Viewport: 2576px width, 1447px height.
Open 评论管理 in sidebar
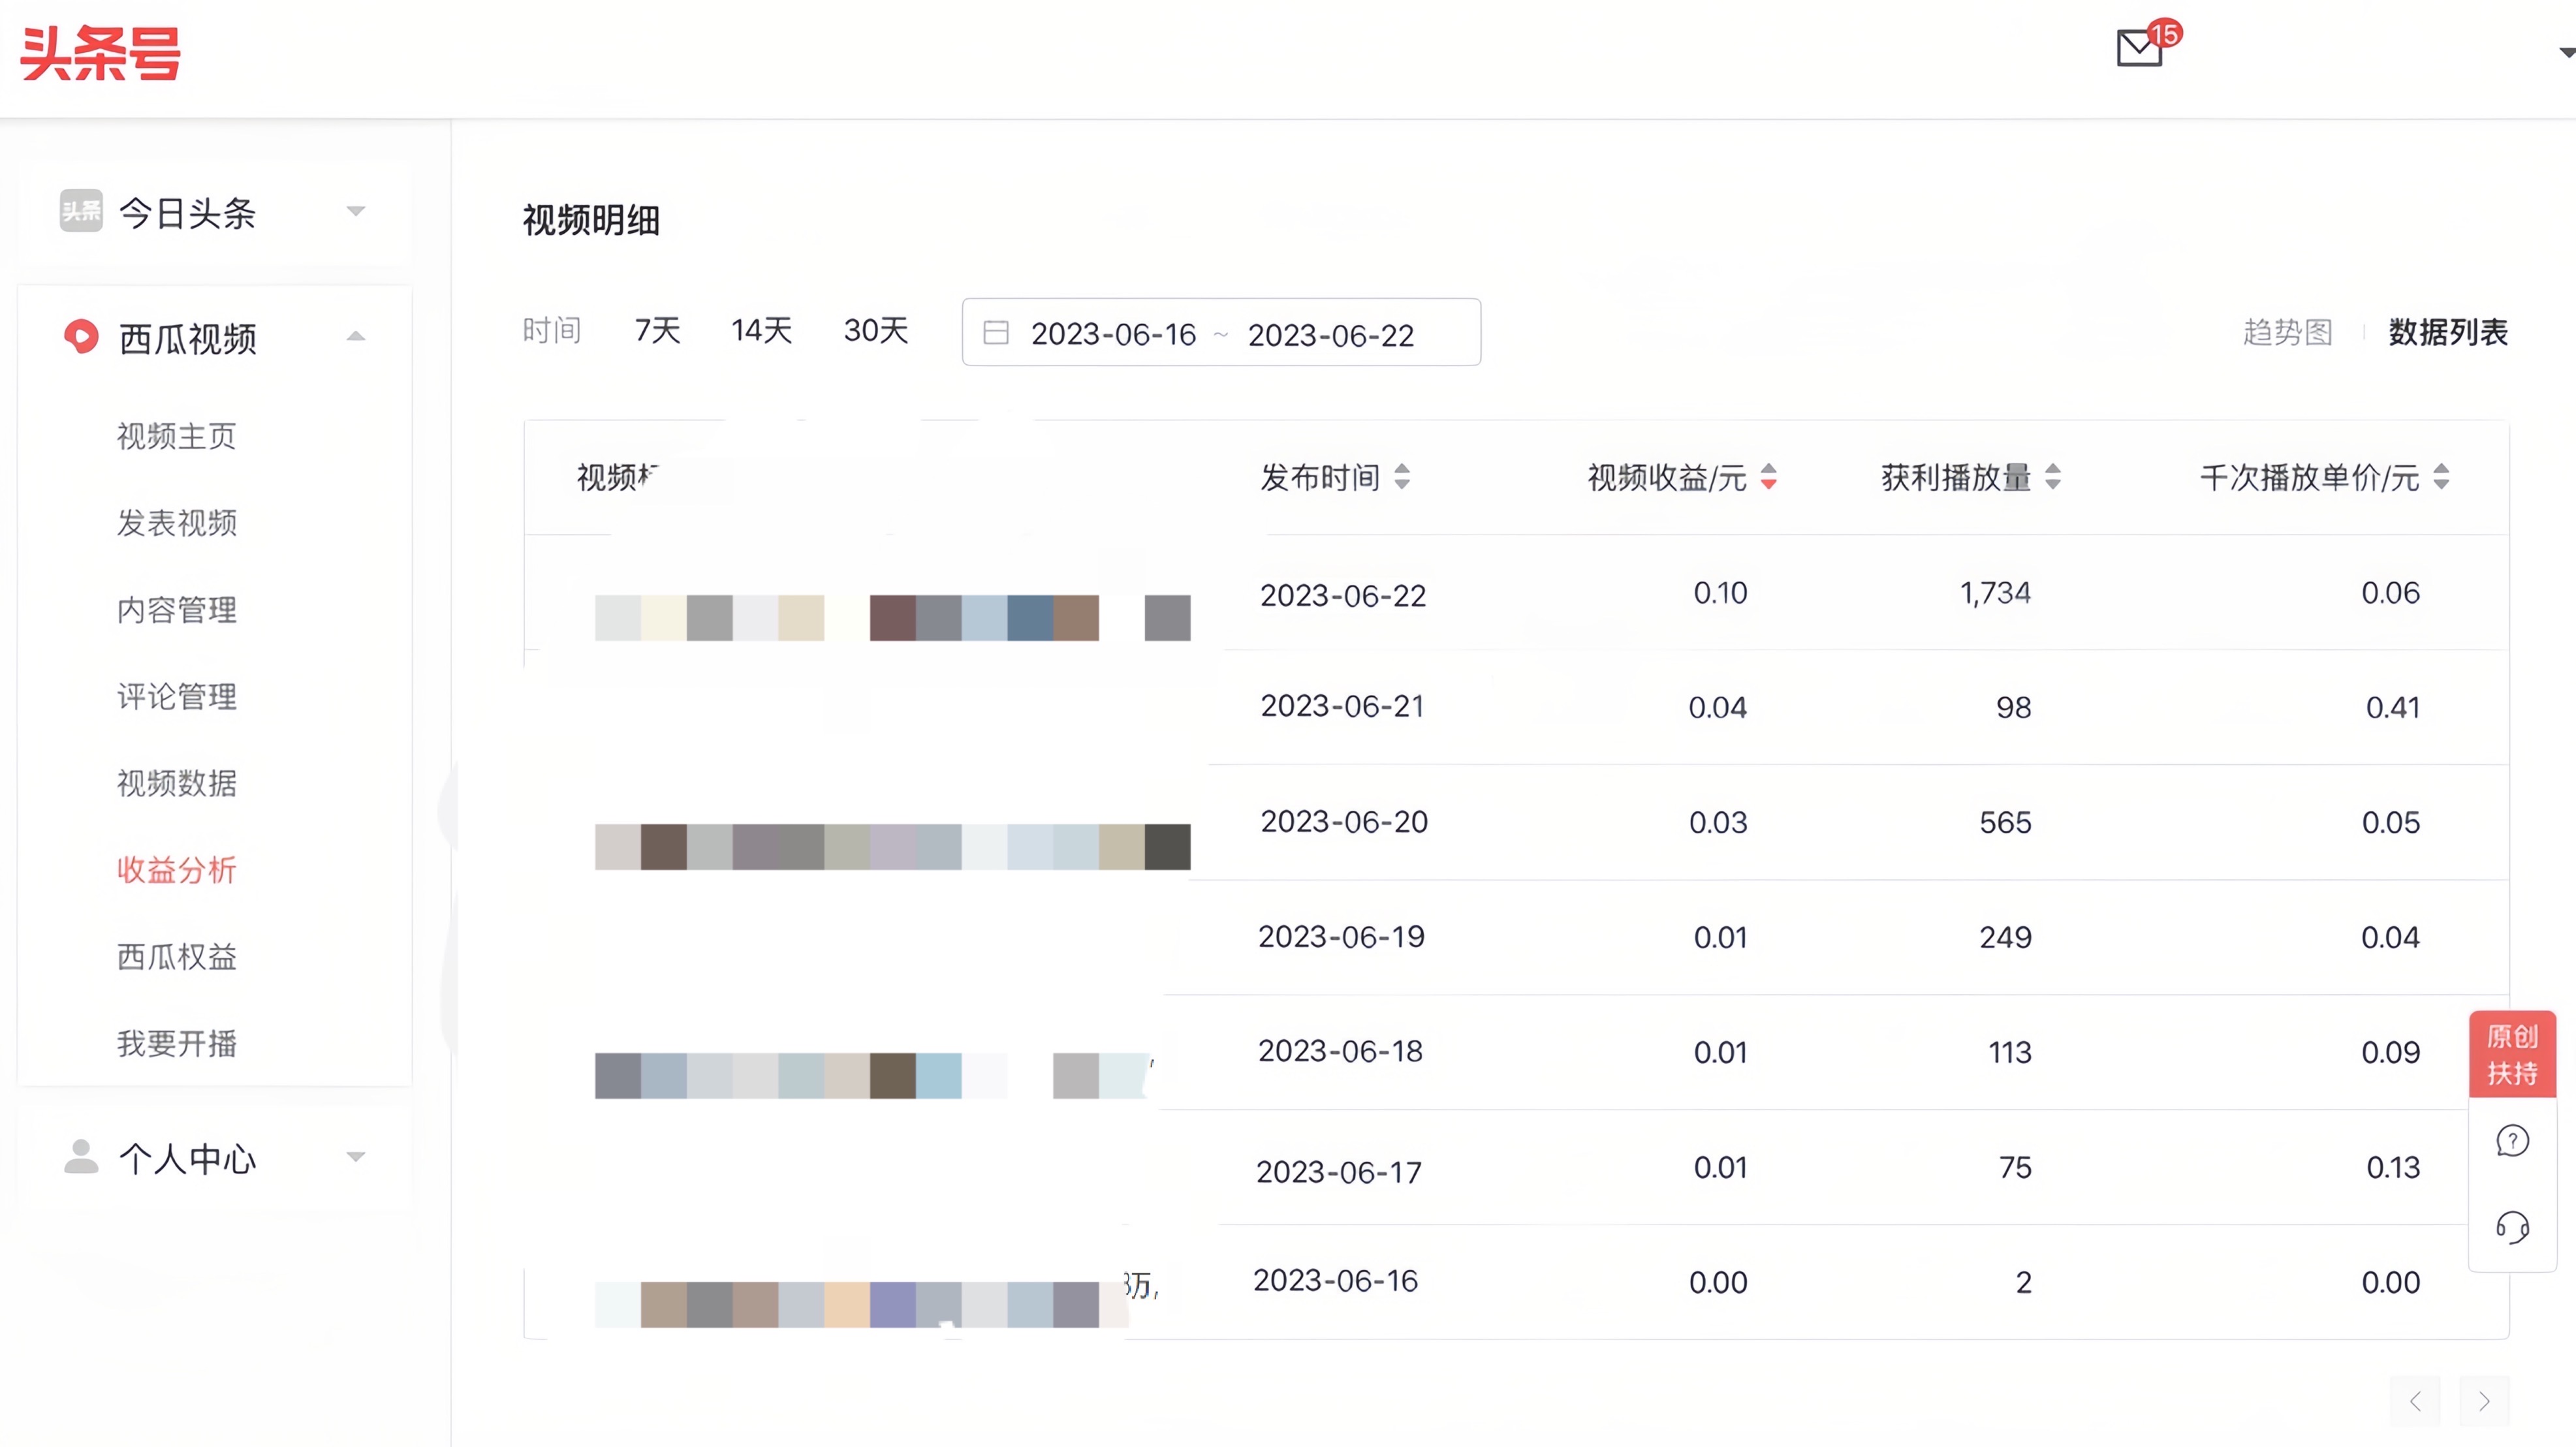coord(177,697)
